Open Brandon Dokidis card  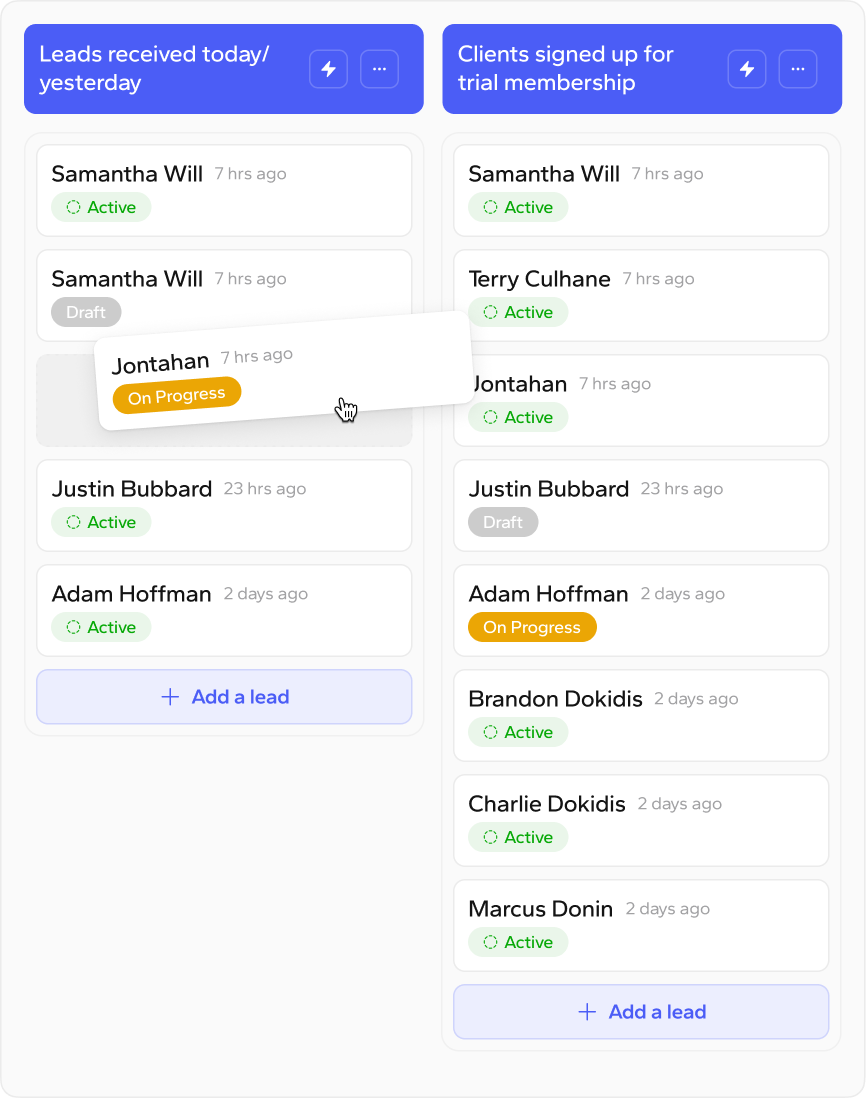pyautogui.click(x=641, y=716)
